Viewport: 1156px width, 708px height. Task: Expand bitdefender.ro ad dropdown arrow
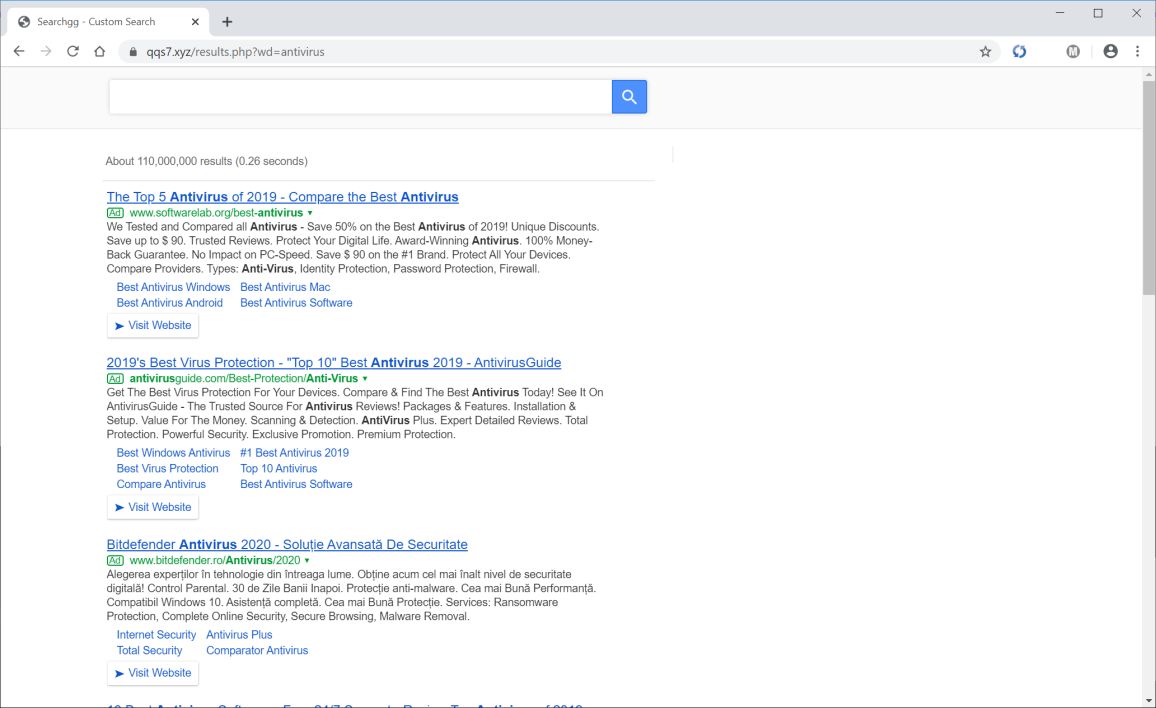(x=307, y=561)
